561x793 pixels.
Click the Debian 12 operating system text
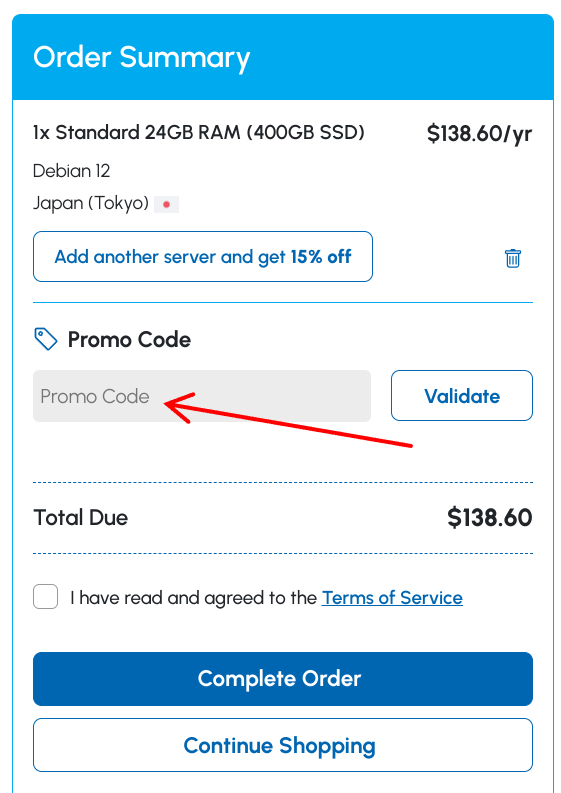71,171
